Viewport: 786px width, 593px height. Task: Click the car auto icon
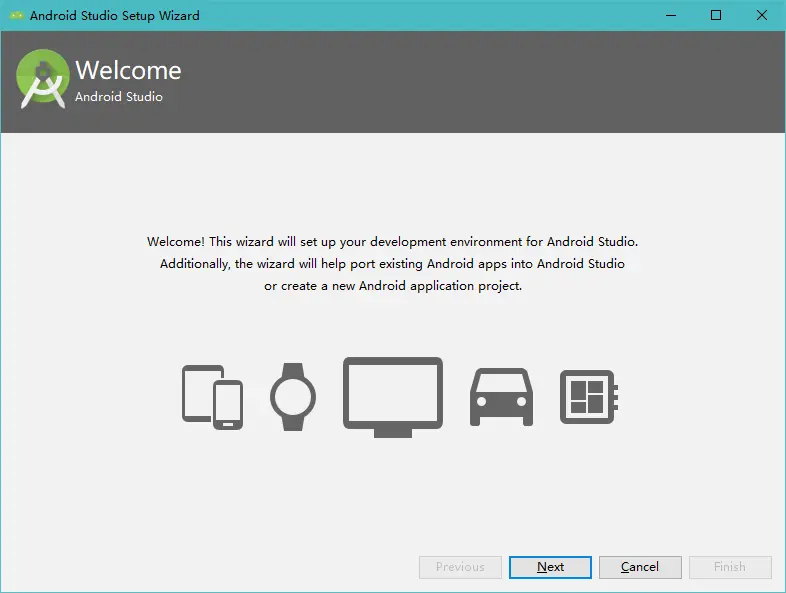pos(501,397)
